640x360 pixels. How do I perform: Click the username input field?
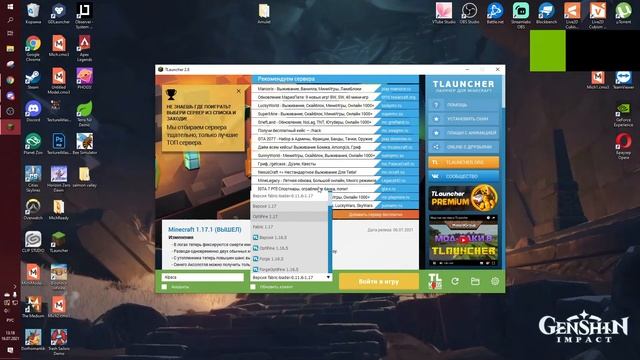tap(203, 277)
